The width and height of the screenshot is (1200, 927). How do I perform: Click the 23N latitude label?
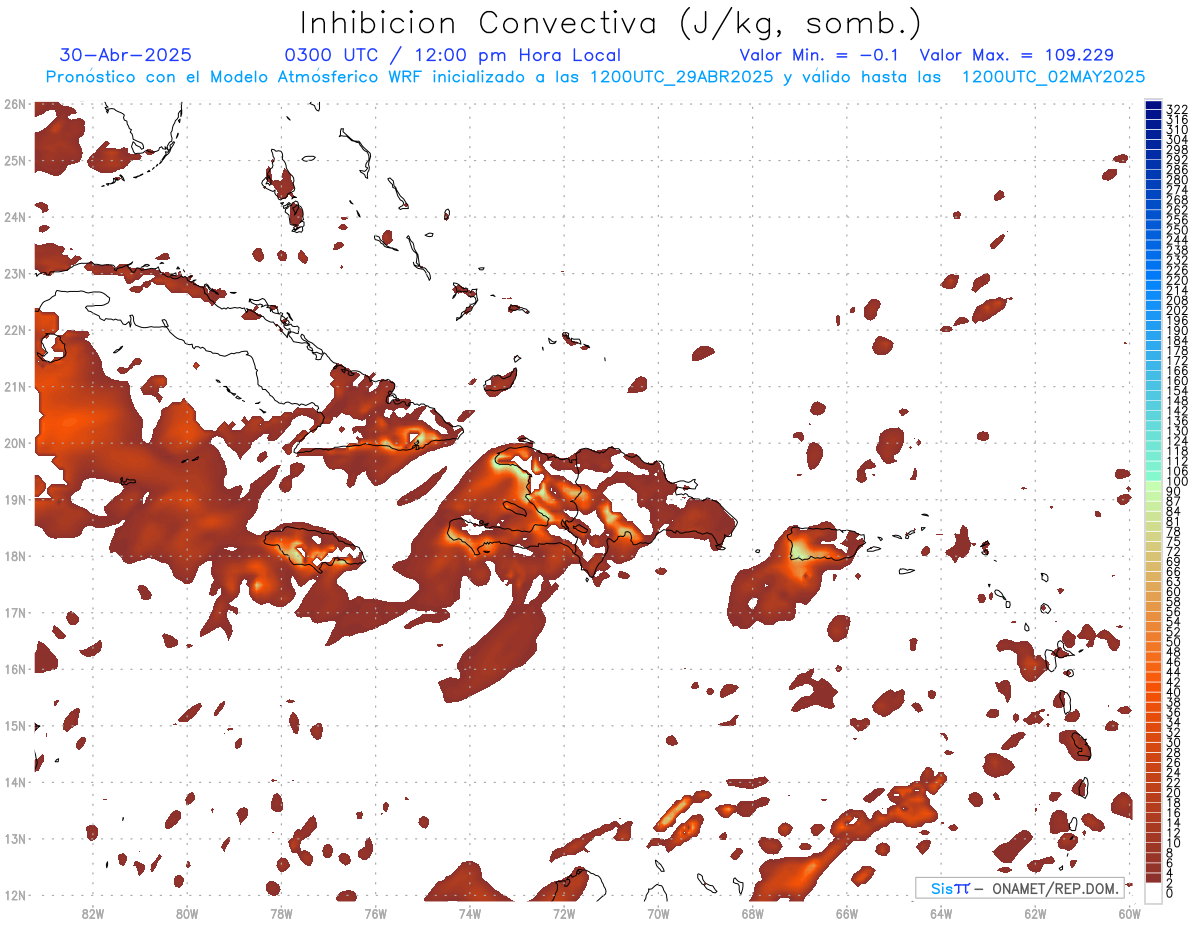pos(15,273)
